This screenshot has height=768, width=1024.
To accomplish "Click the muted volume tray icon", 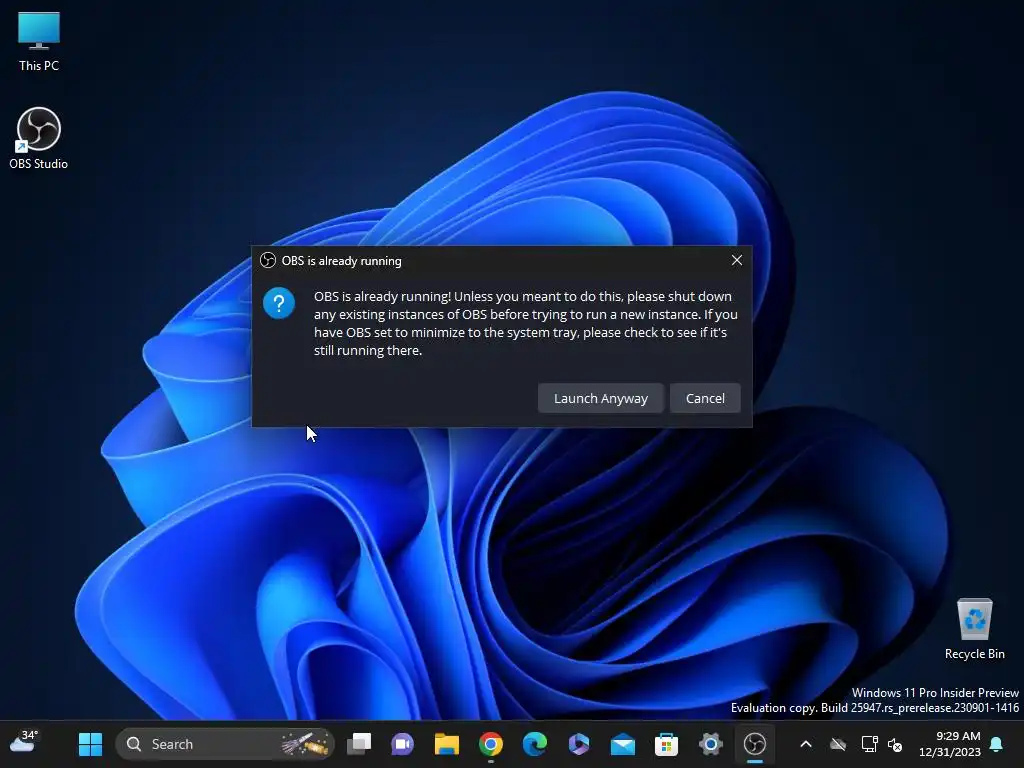I will [x=895, y=744].
